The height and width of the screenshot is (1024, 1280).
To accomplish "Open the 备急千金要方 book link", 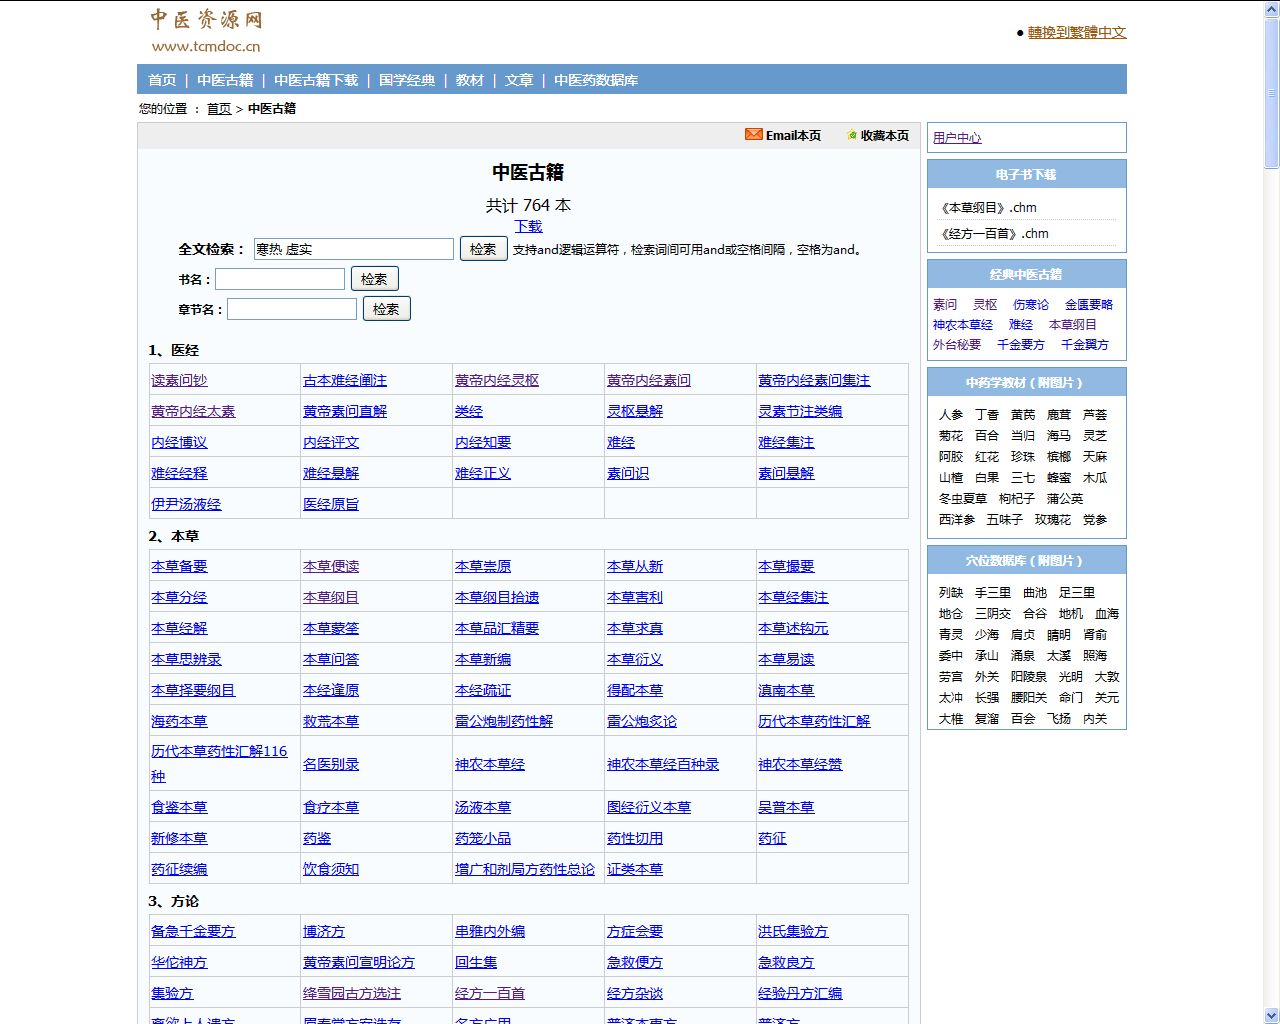I will tap(193, 932).
